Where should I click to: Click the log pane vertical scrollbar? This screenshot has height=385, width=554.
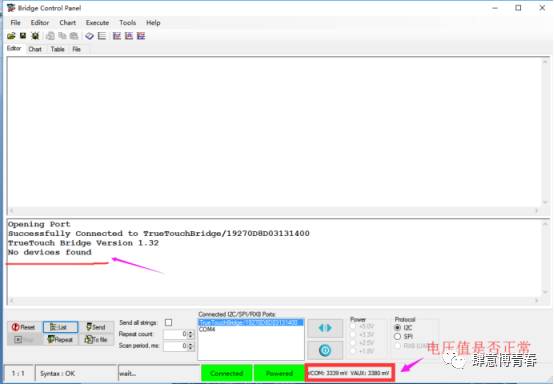tap(545, 257)
